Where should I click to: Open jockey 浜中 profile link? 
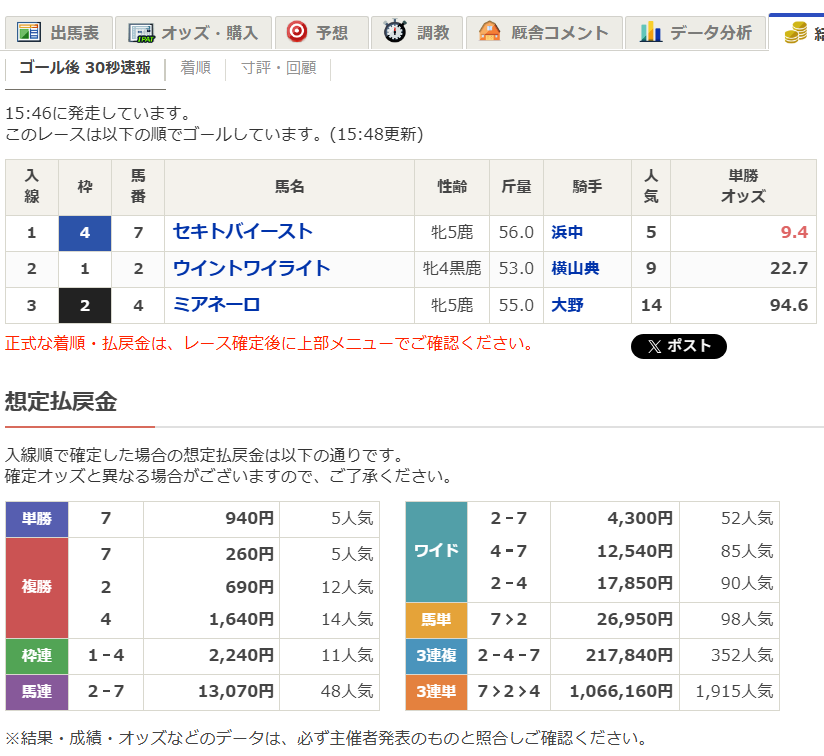coord(567,232)
